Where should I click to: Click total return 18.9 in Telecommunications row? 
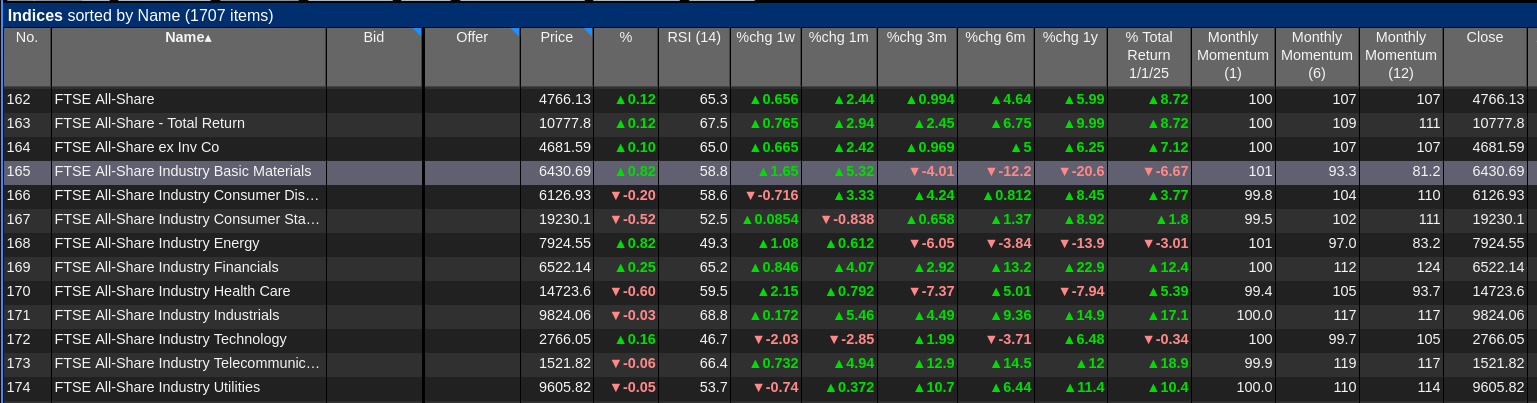coord(1168,363)
